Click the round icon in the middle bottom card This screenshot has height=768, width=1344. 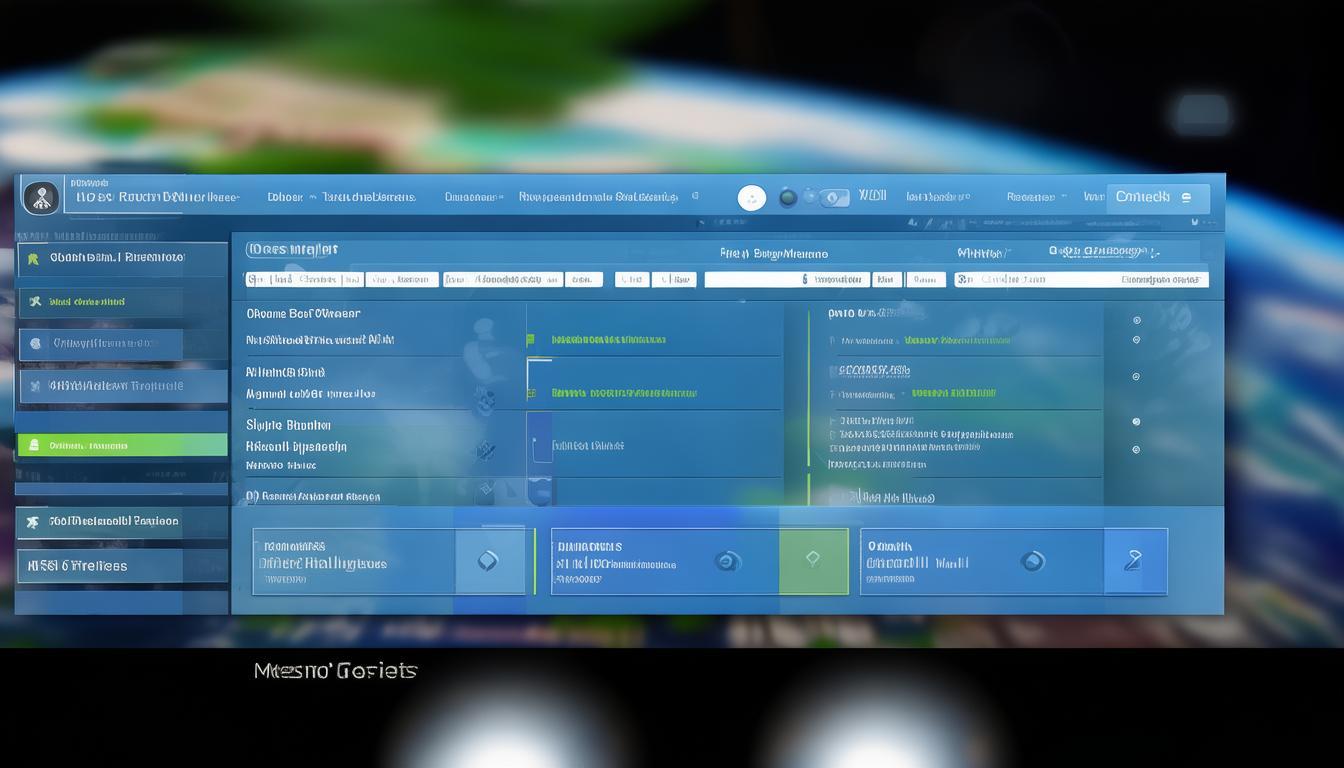pyautogui.click(x=728, y=561)
